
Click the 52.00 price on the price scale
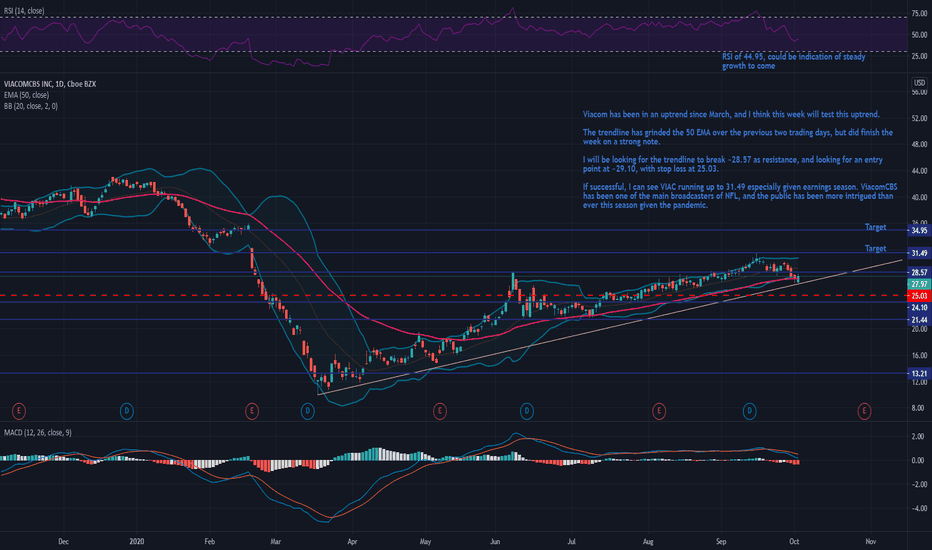(x=919, y=118)
